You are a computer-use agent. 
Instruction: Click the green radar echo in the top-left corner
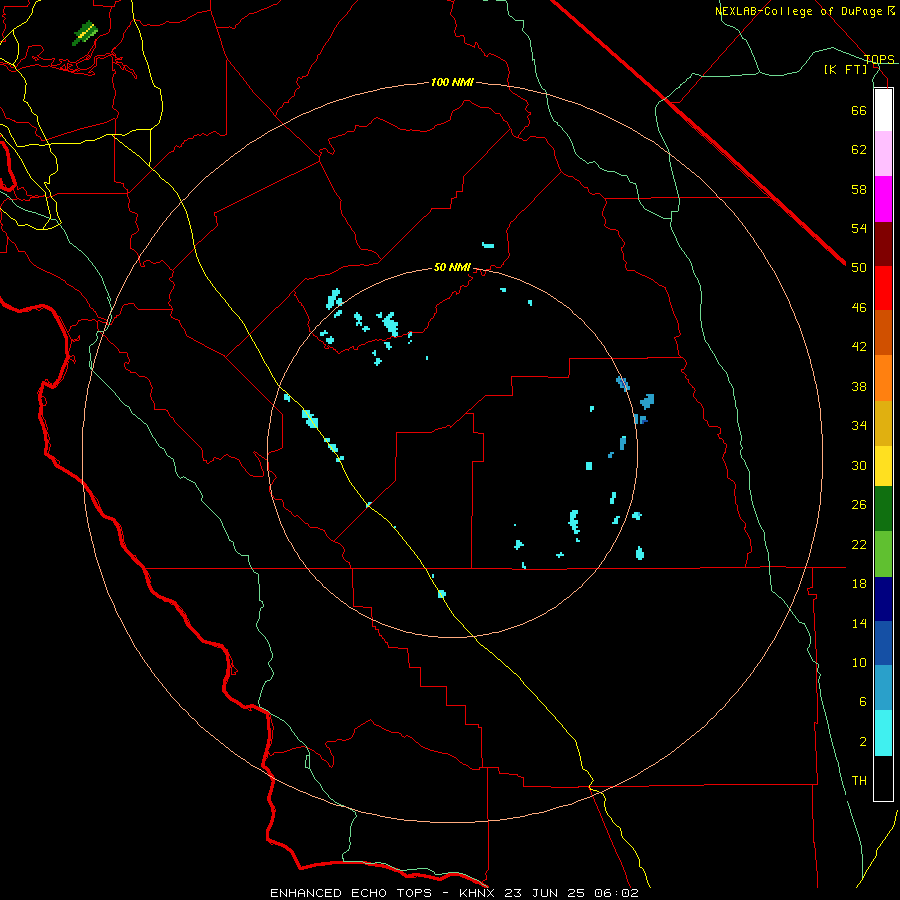(85, 33)
